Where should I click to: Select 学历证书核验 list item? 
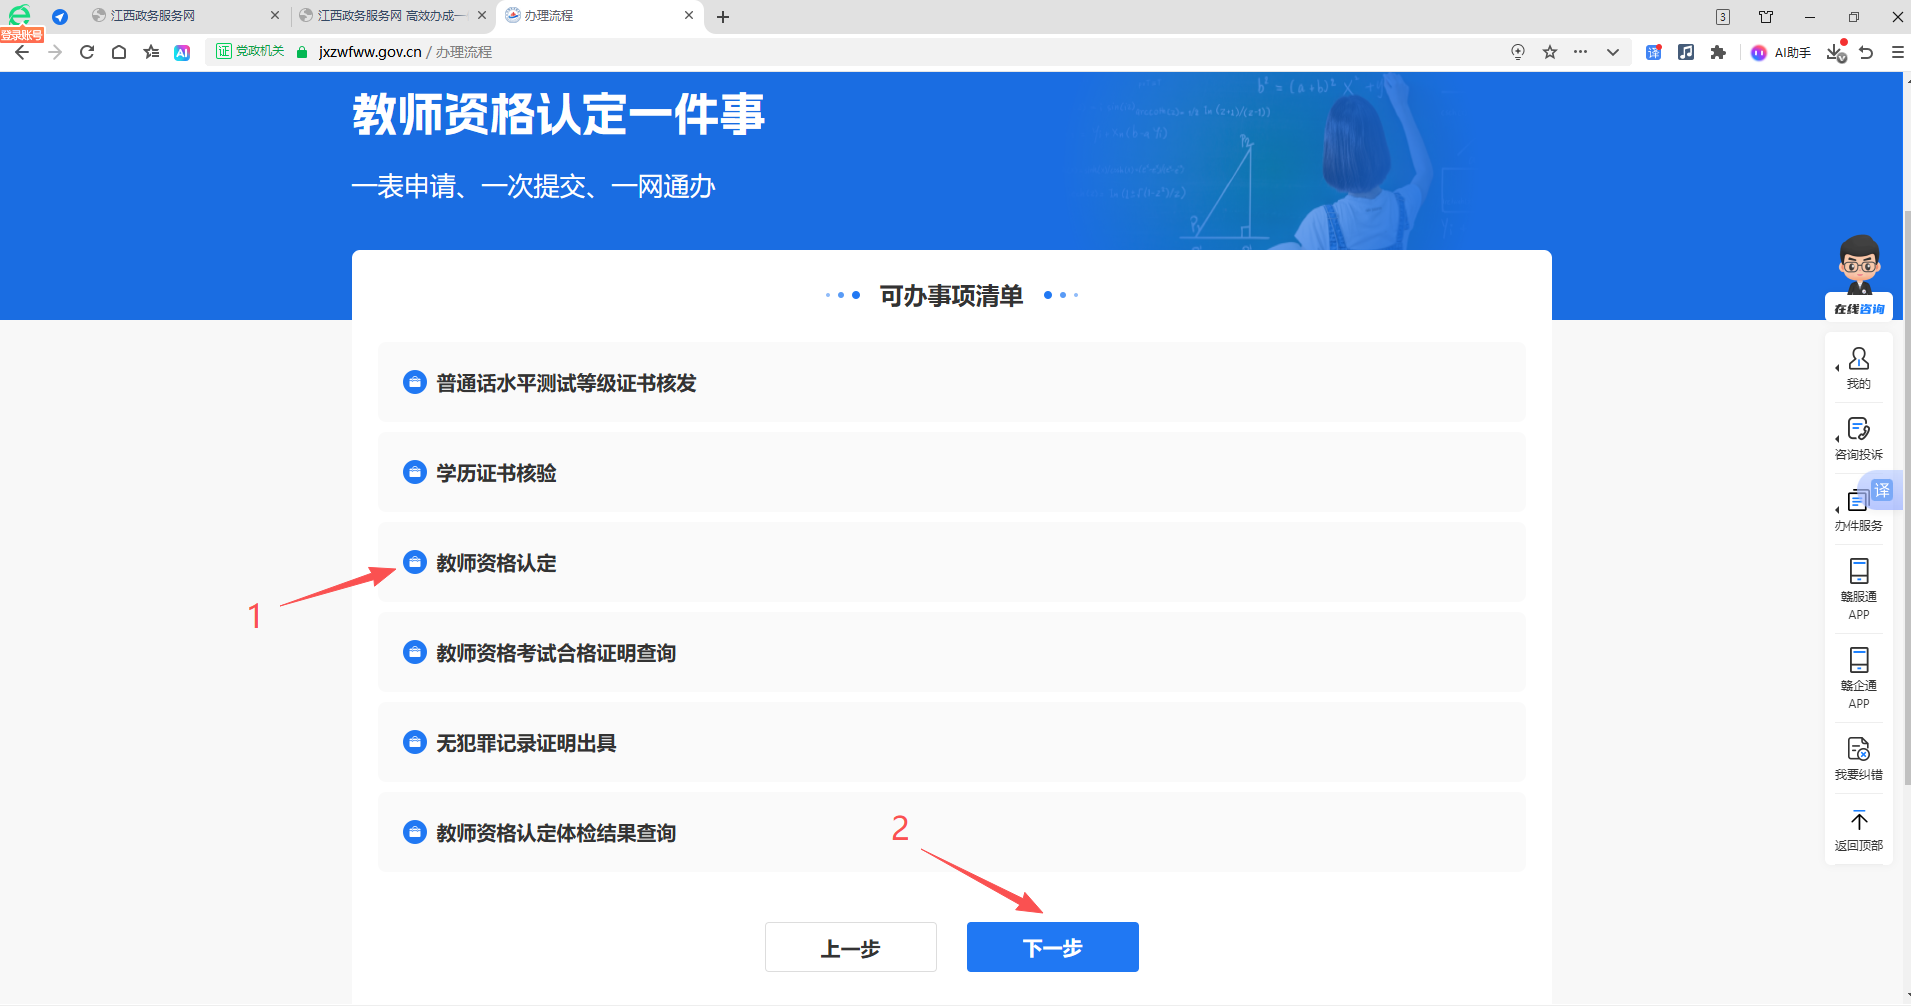pyautogui.click(x=496, y=473)
